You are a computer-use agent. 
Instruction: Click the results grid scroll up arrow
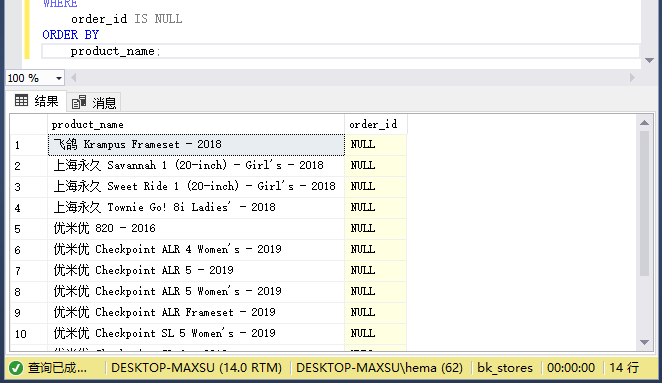tap(644, 123)
